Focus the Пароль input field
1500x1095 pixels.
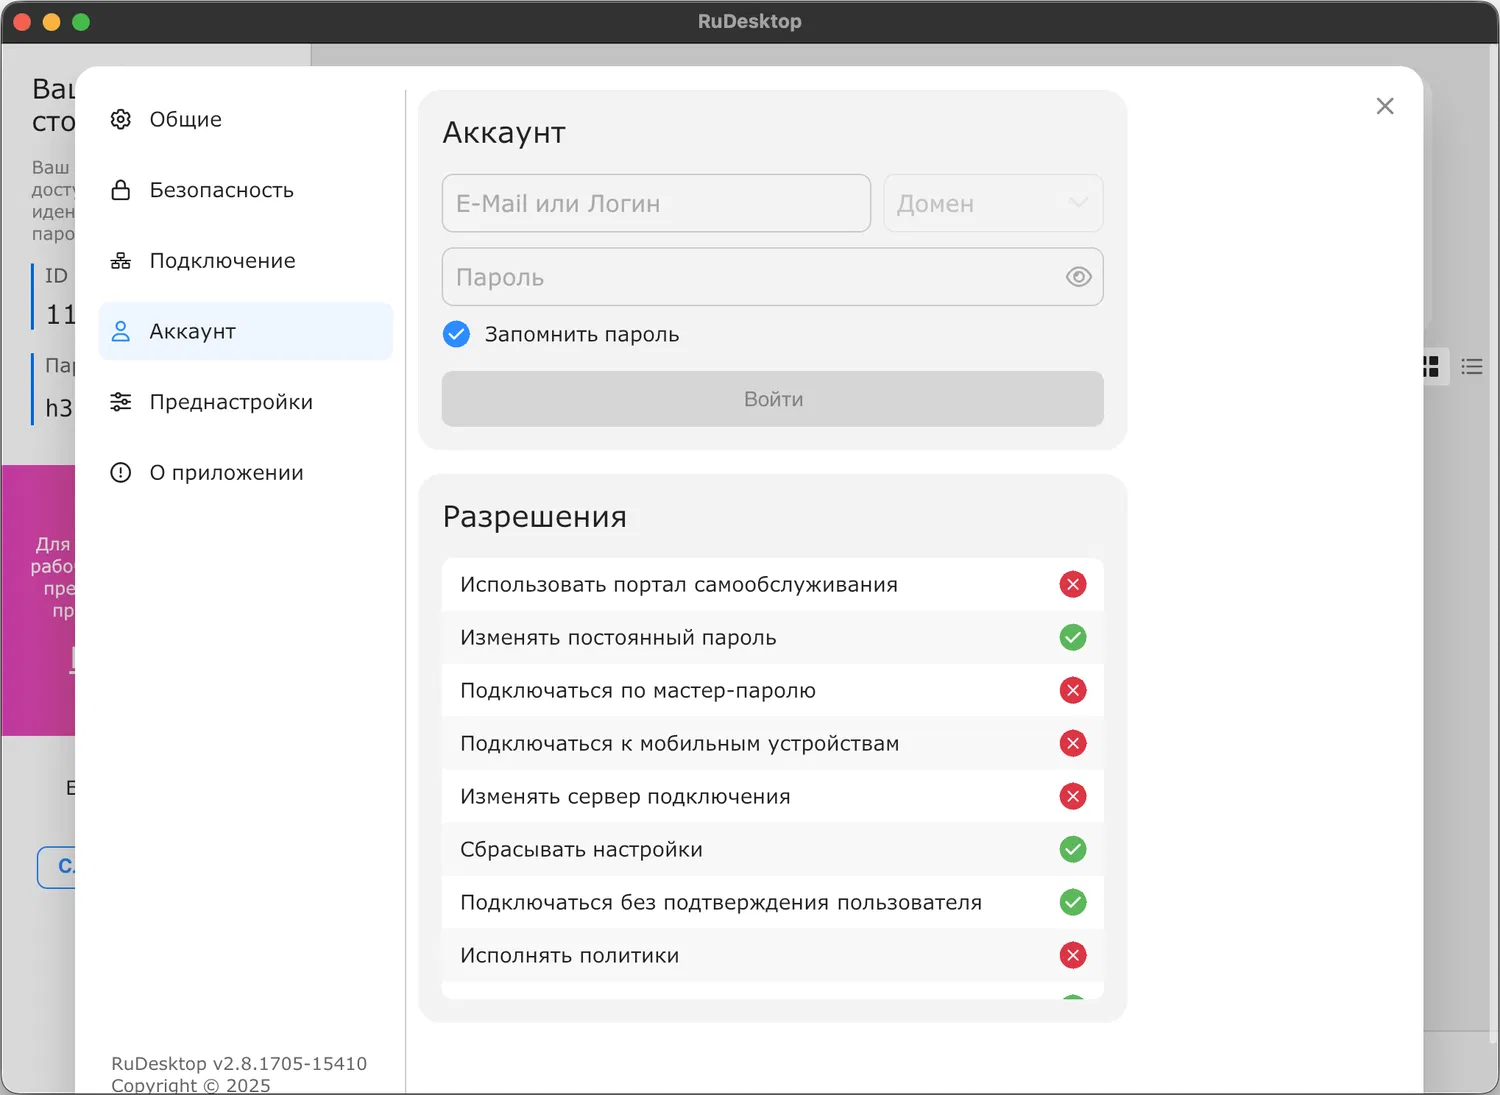point(750,277)
